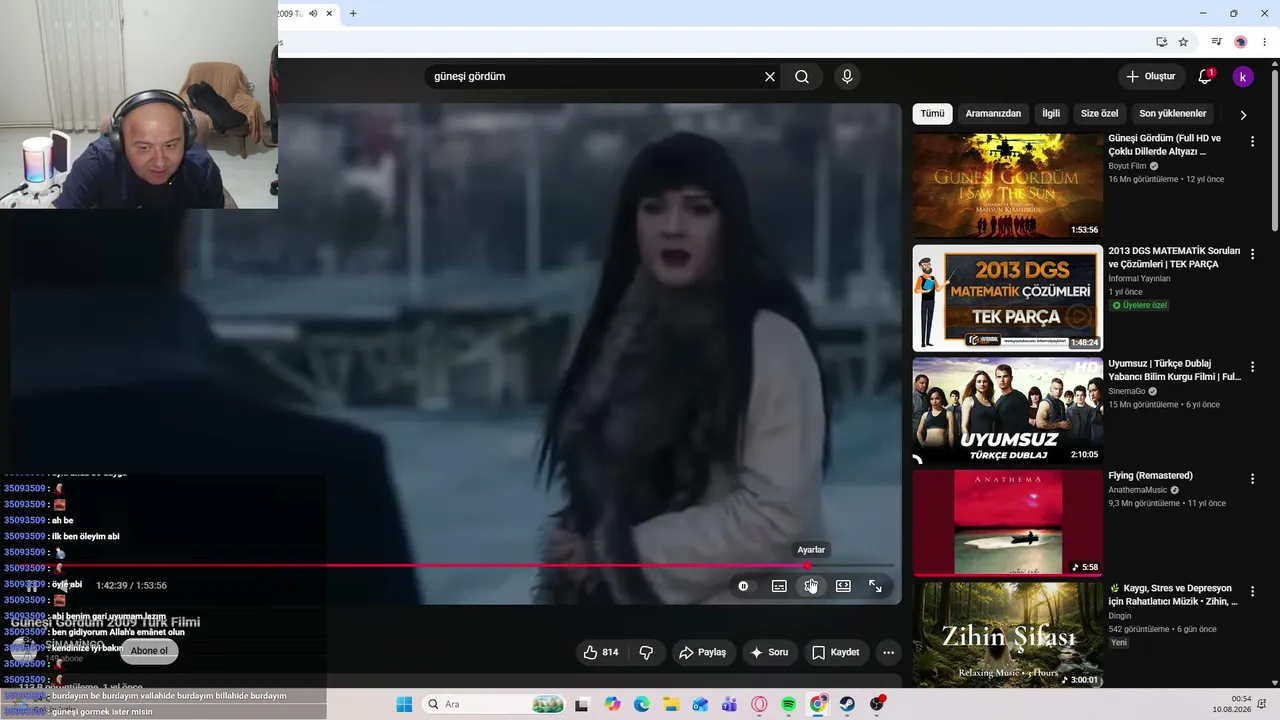The height and width of the screenshot is (720, 1280).
Task: Switch the player to theater mode
Action: [x=843, y=586]
